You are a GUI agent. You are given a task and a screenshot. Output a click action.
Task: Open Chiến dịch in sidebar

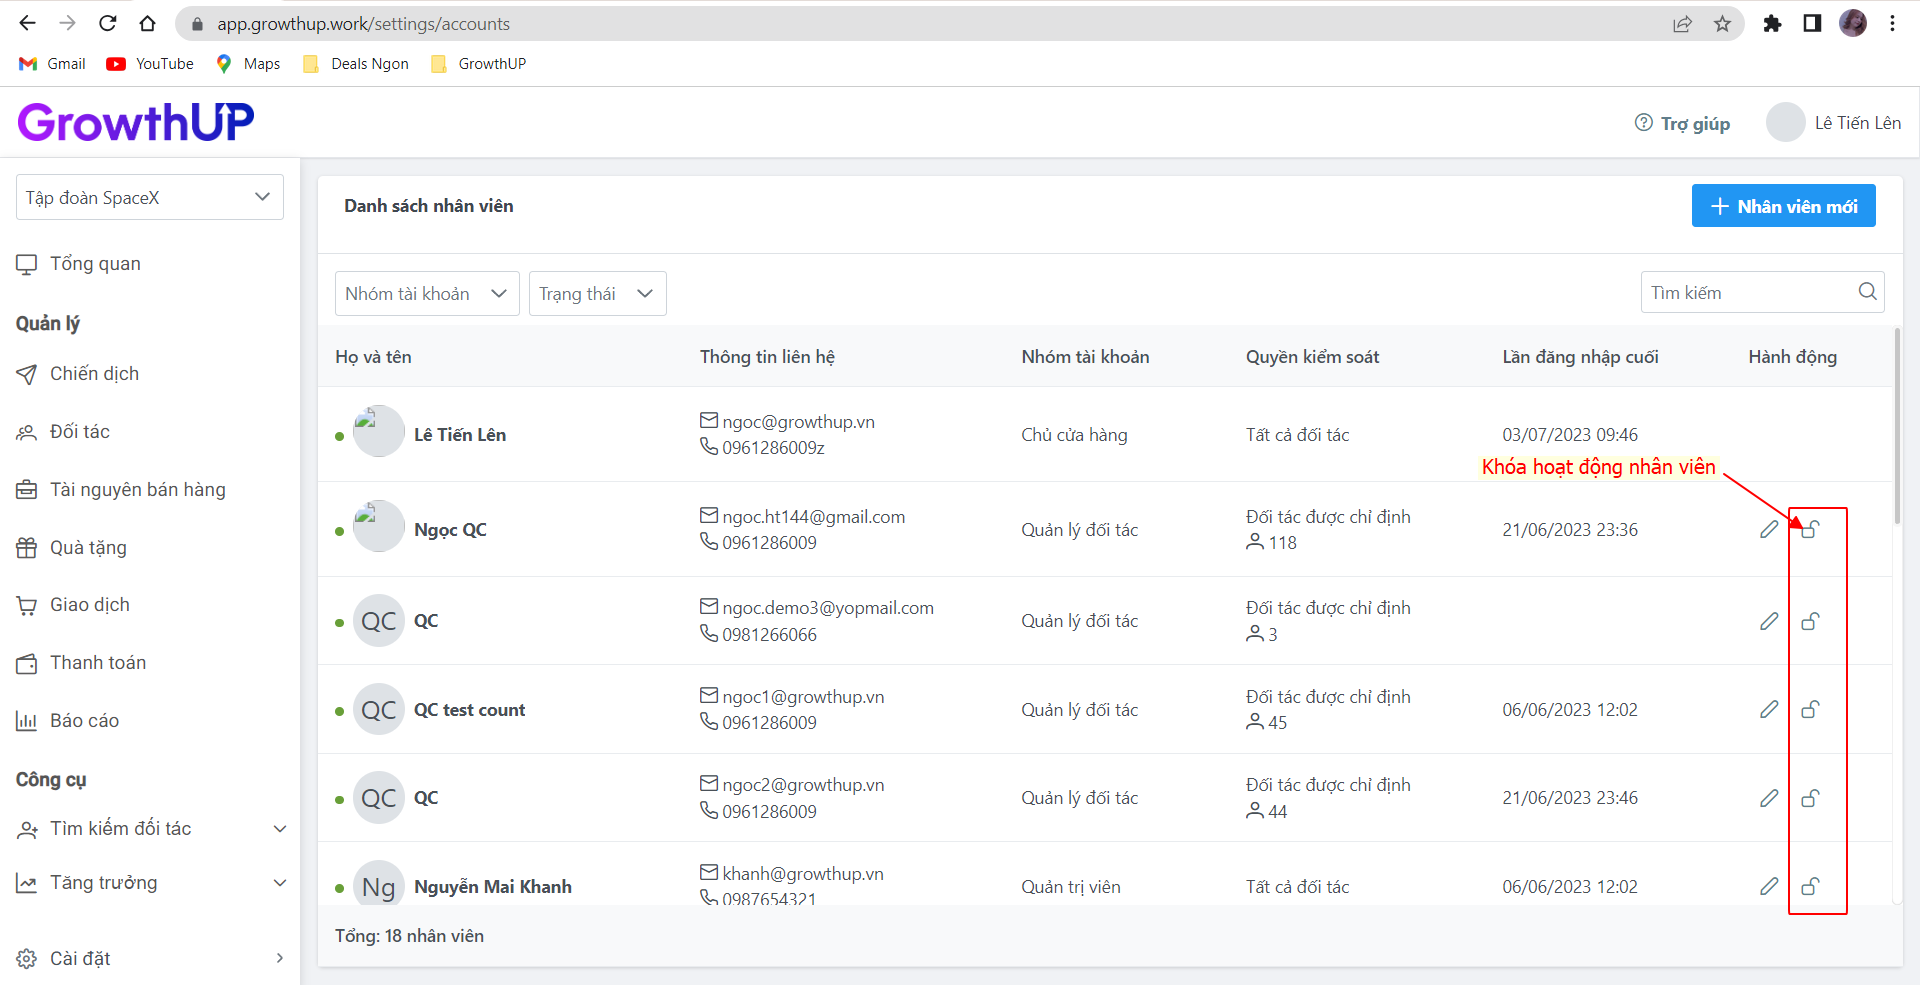point(94,374)
